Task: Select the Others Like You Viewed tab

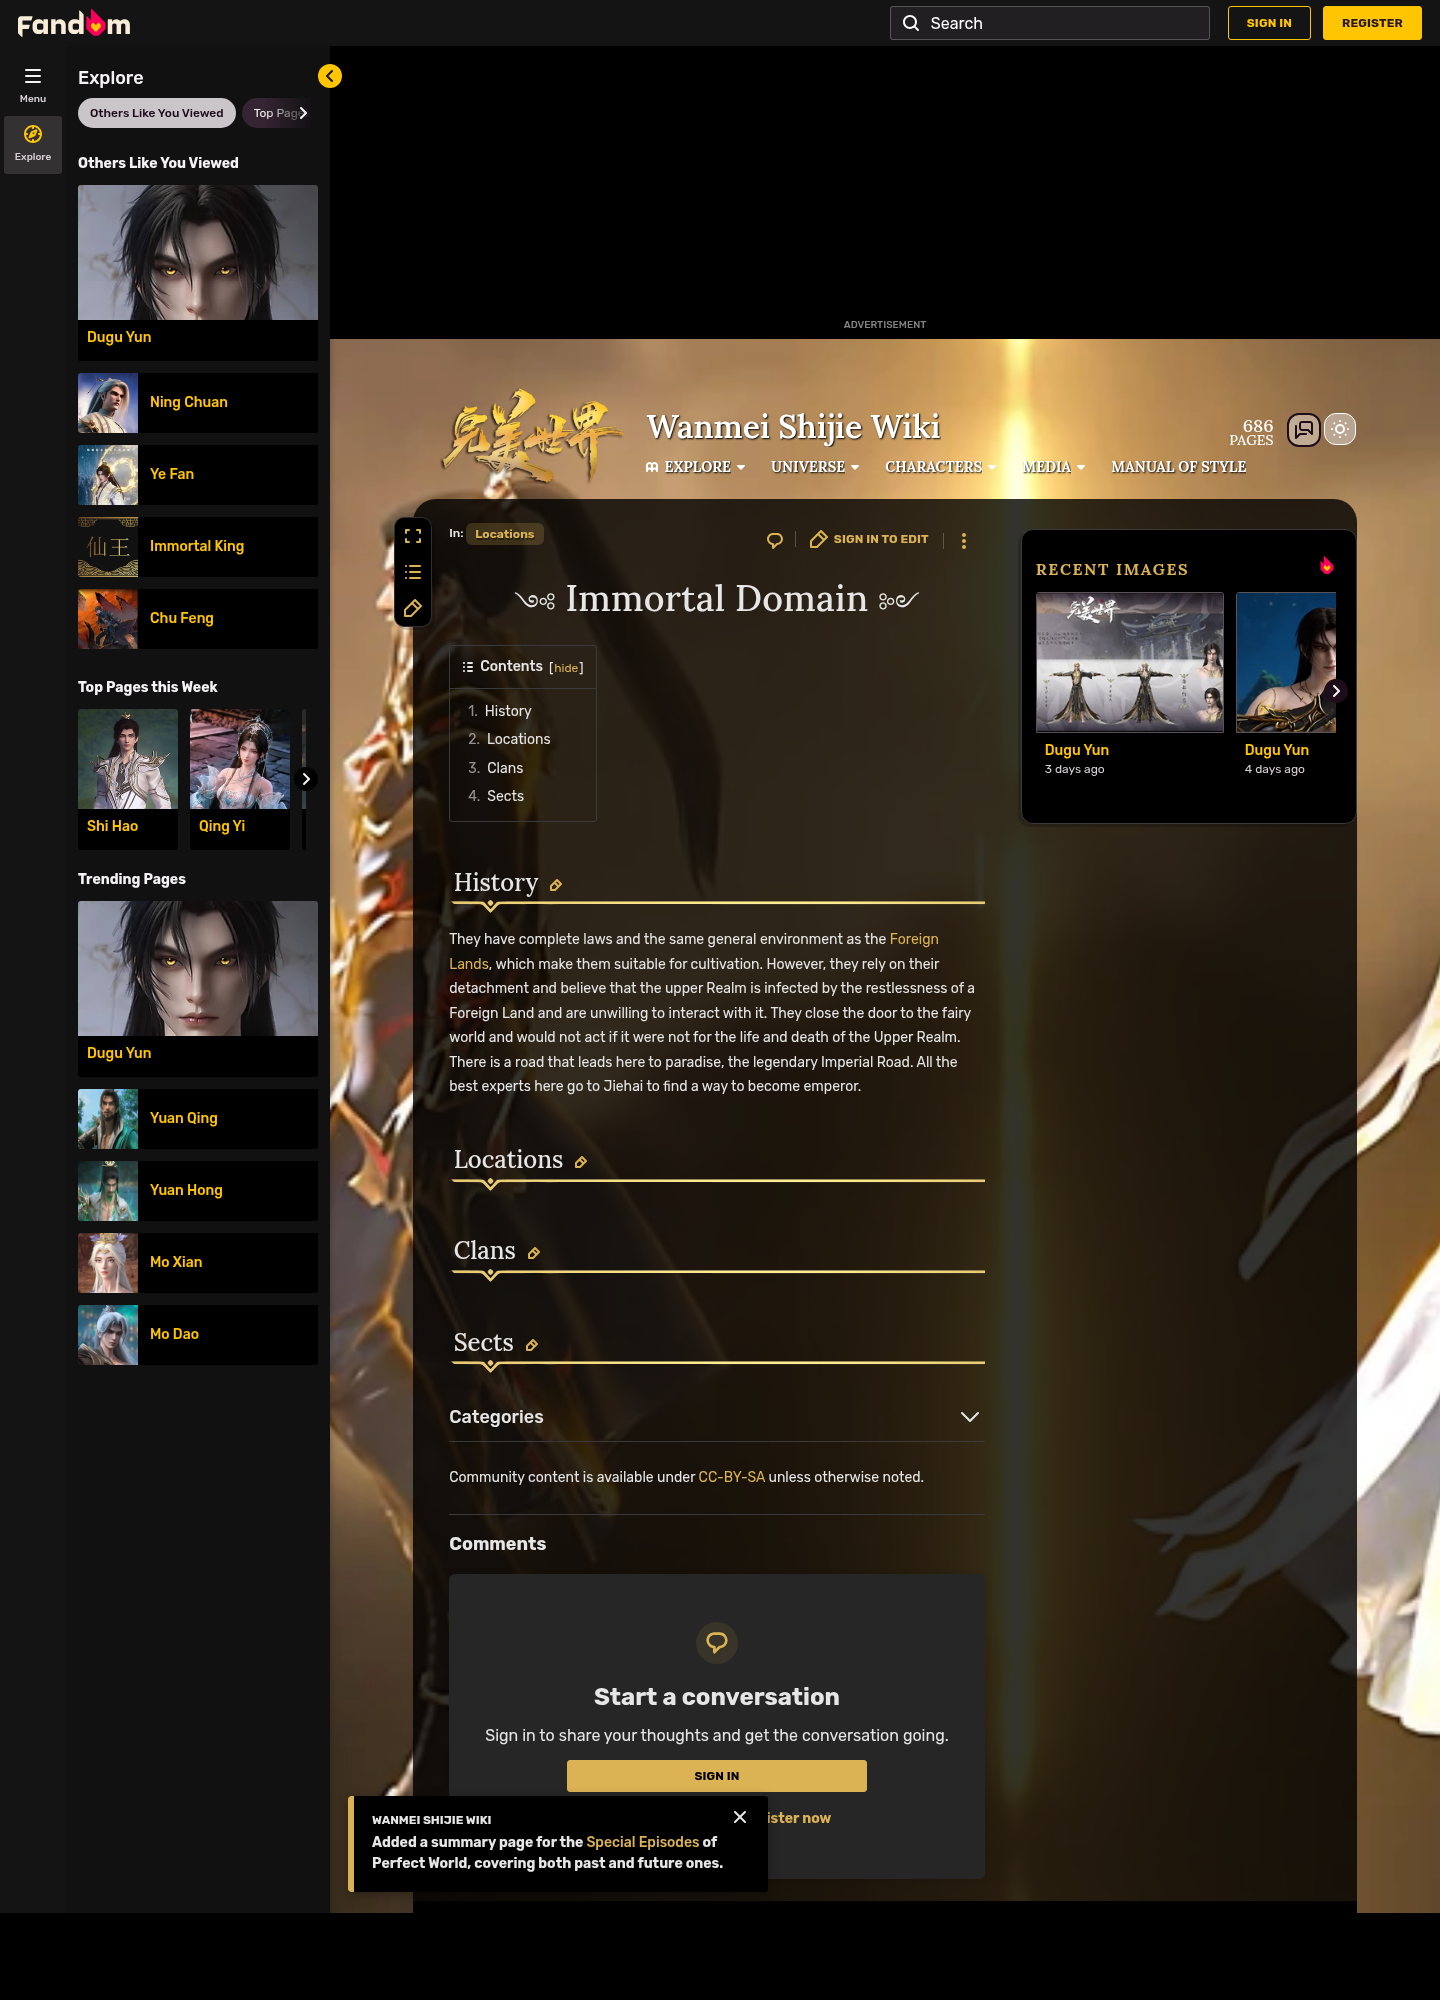Action: (157, 113)
